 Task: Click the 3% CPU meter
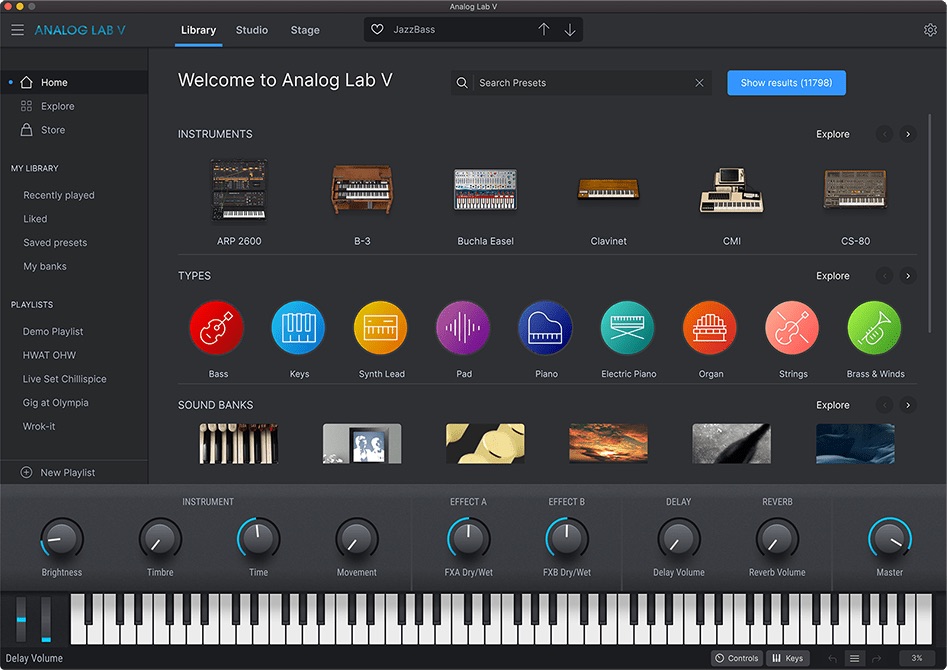click(917, 658)
